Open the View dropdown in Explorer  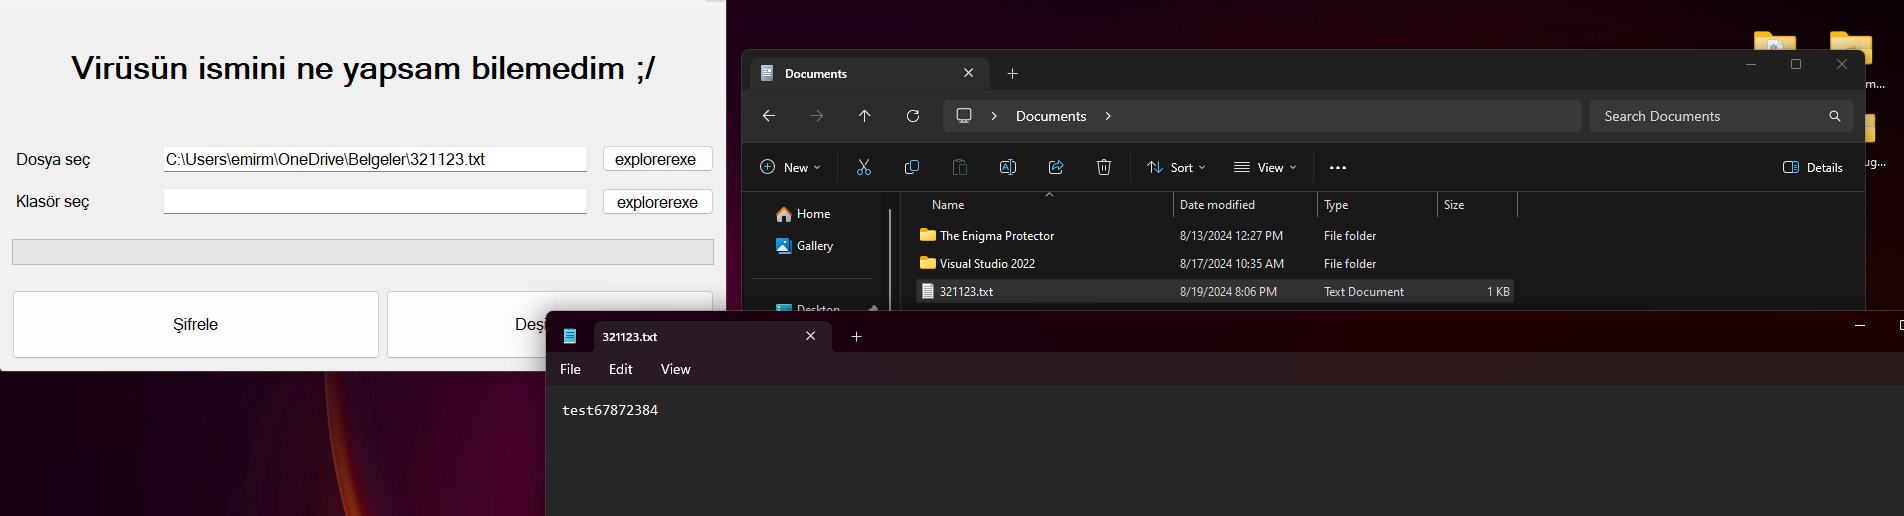pos(1265,167)
